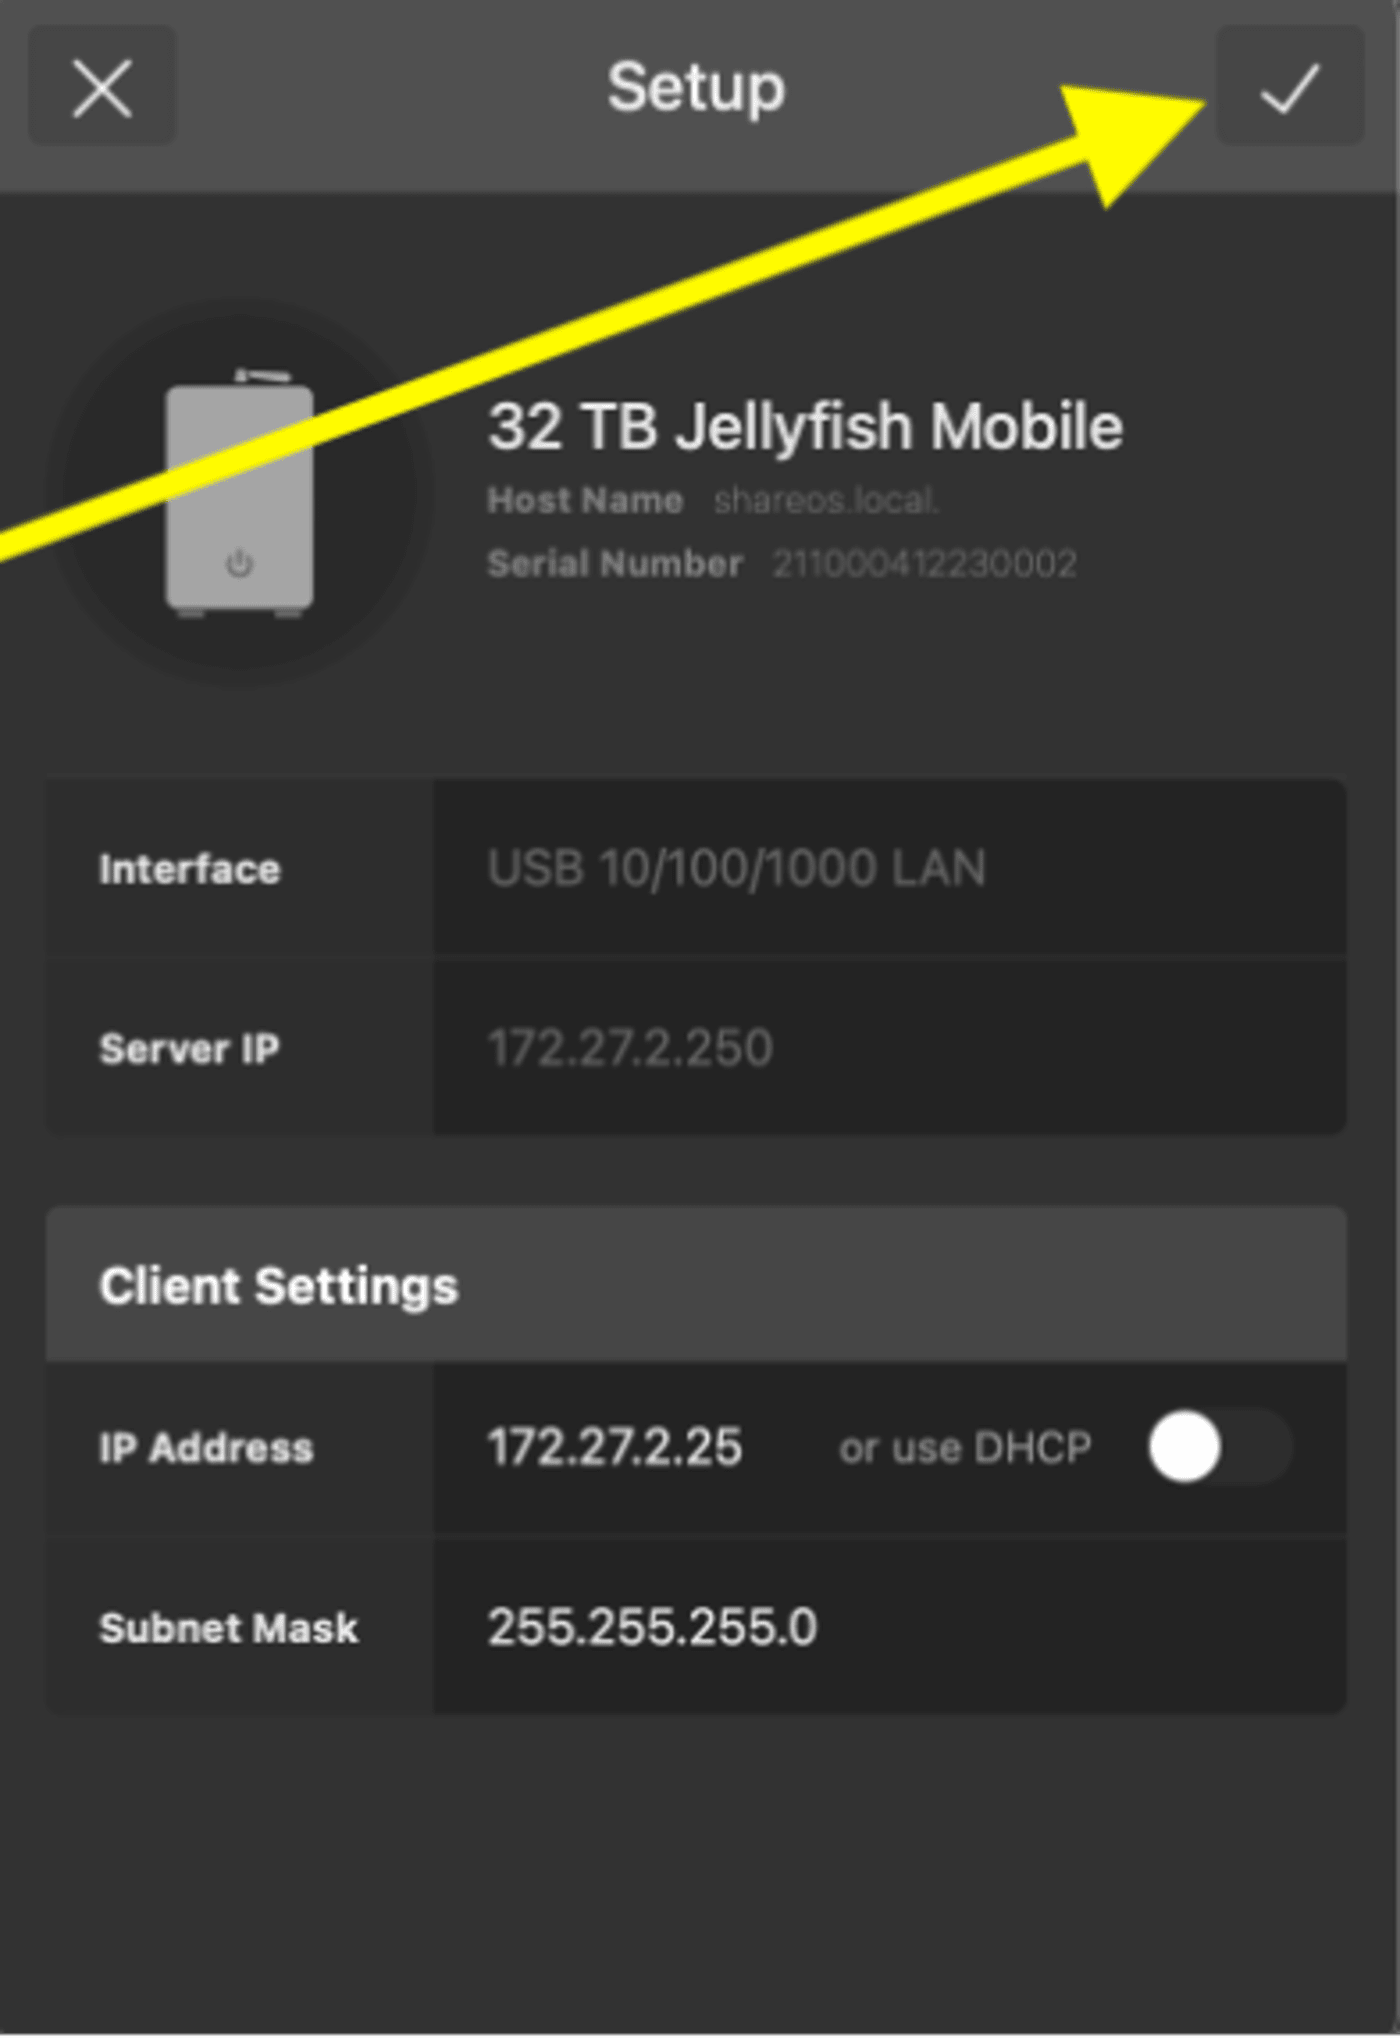Click the 32 TB Jellyfish Mobile title
The height and width of the screenshot is (2038, 1400).
805,427
